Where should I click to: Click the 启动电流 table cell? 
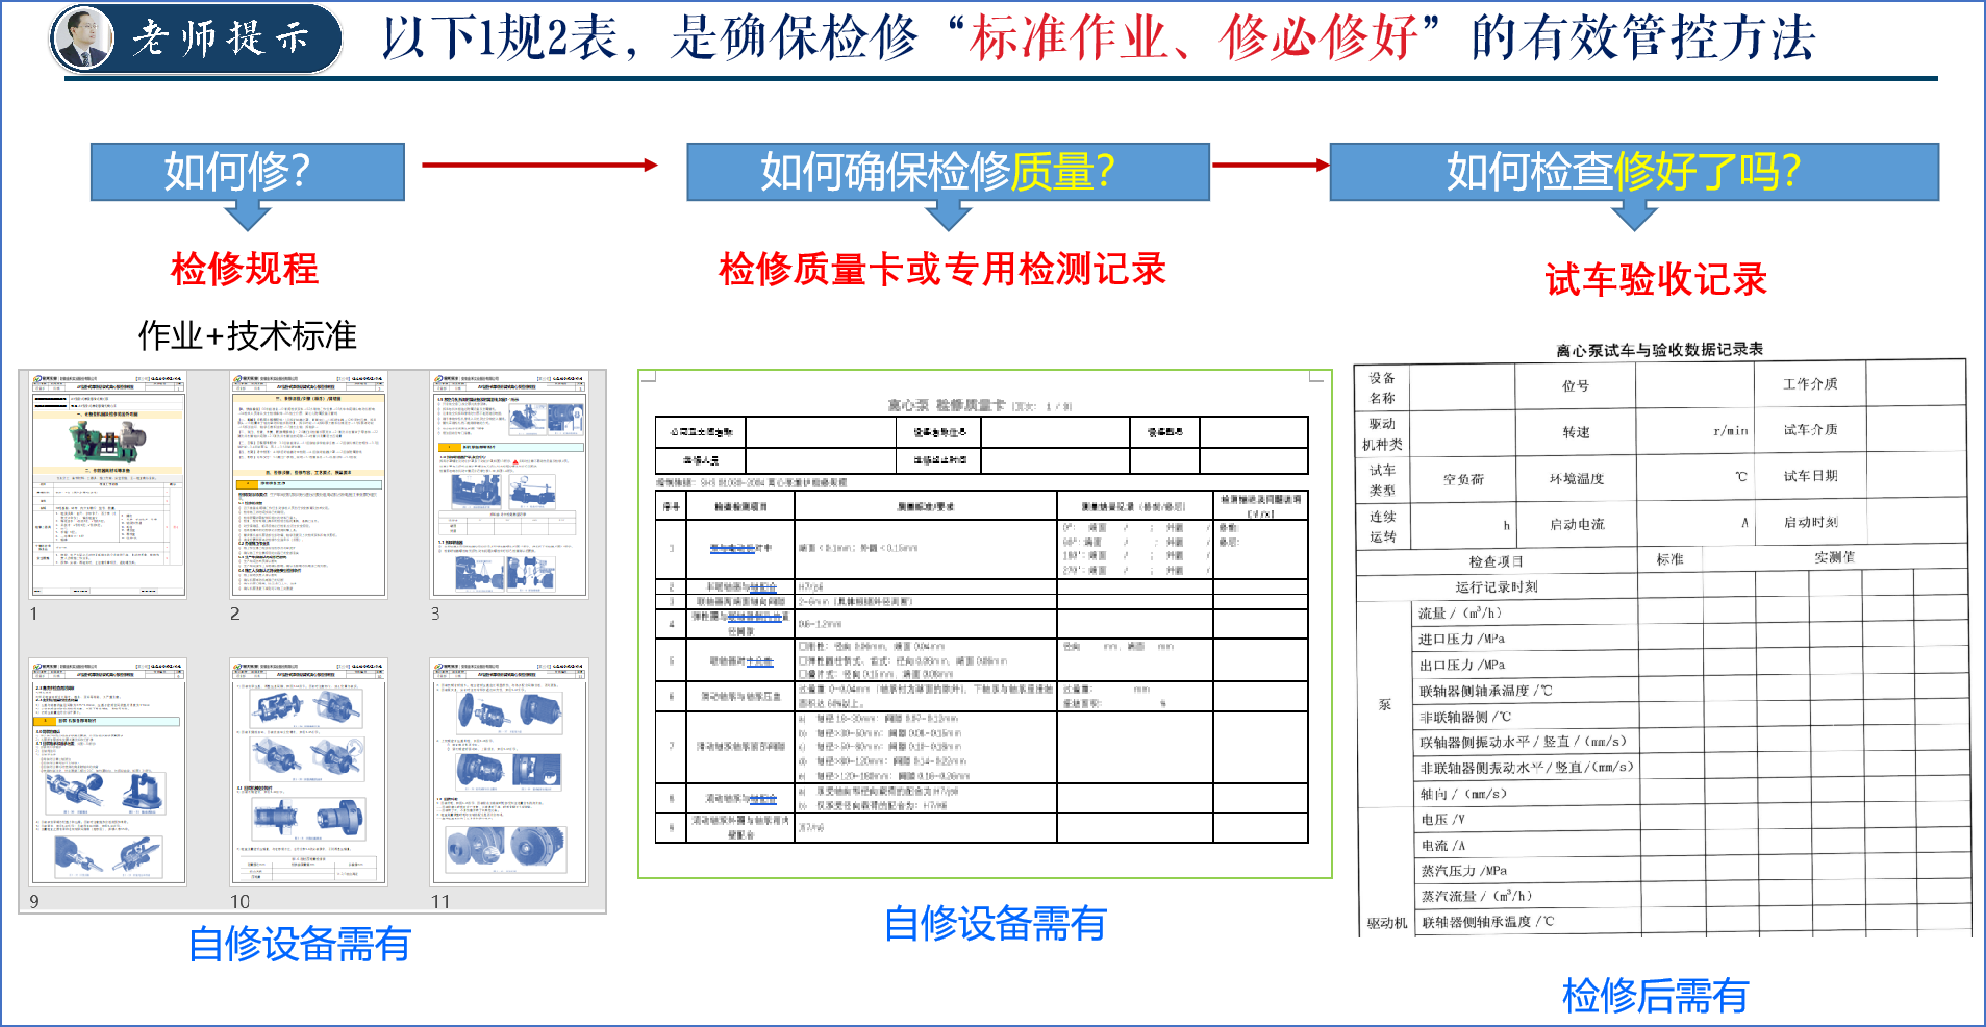pos(1576,524)
